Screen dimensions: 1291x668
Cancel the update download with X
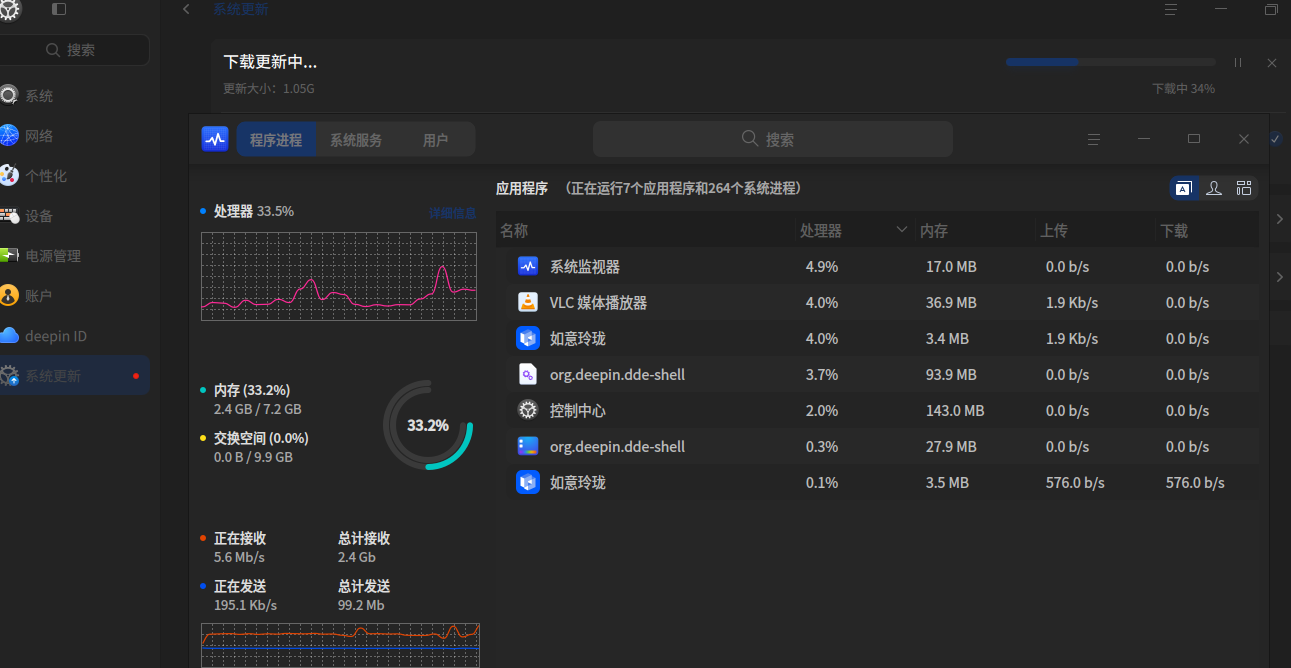(x=1272, y=63)
